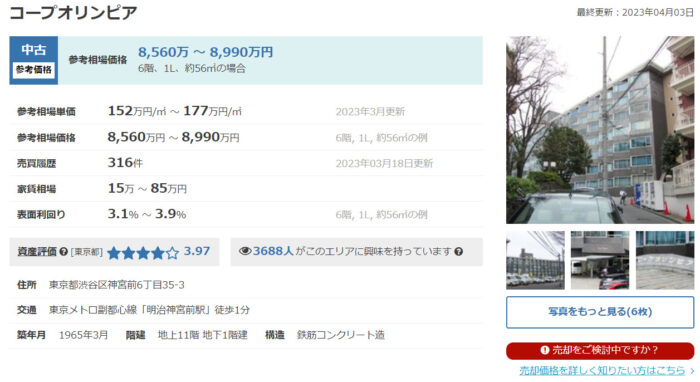Image resolution: width=700 pixels, height=382 pixels.
Task: Click the eye icon before 3688人
Action: pyautogui.click(x=245, y=251)
